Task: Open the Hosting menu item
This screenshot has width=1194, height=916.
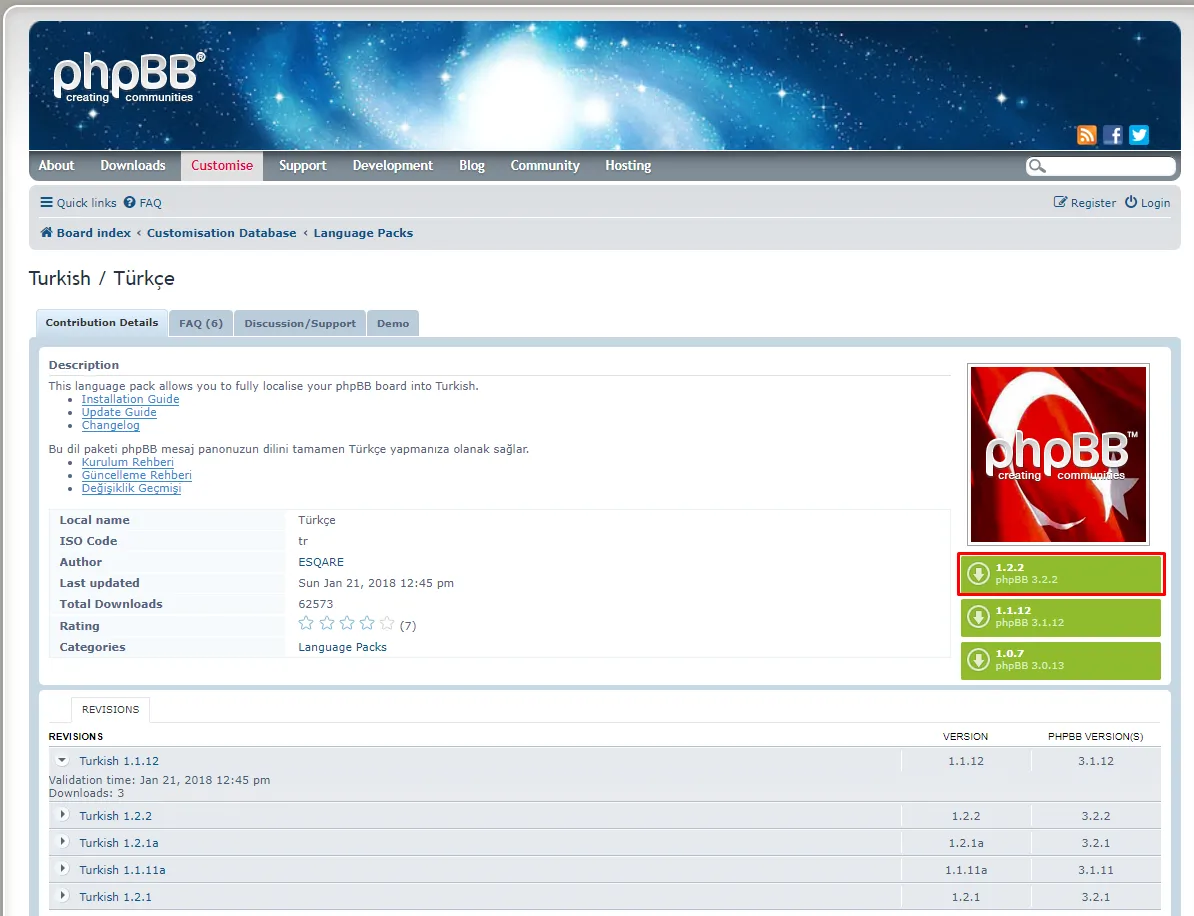Action: 627,165
